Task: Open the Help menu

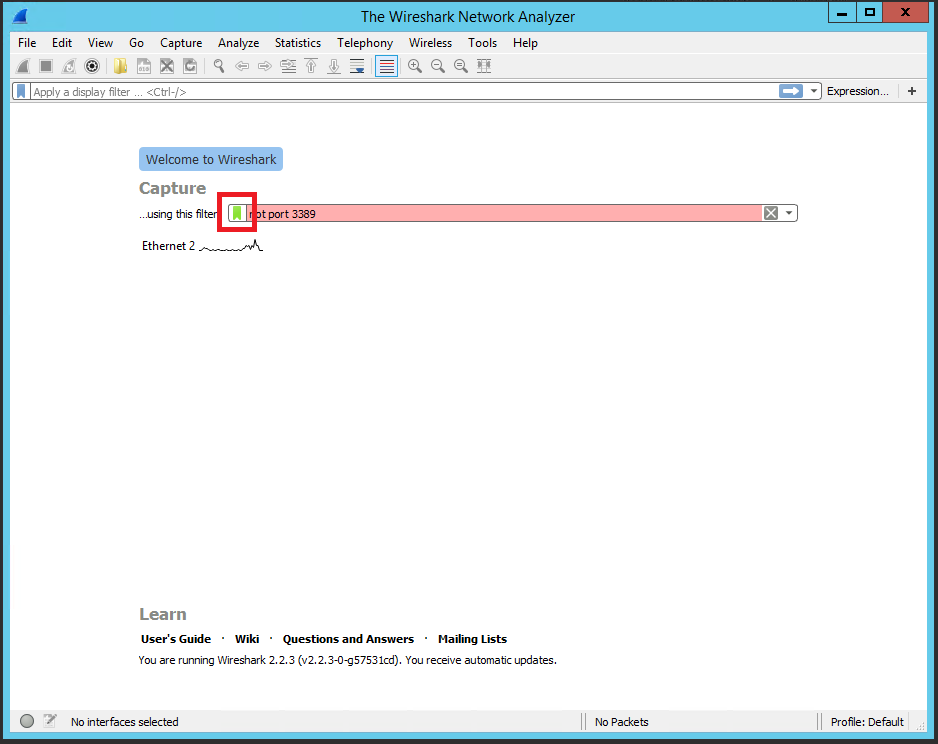Action: point(525,43)
